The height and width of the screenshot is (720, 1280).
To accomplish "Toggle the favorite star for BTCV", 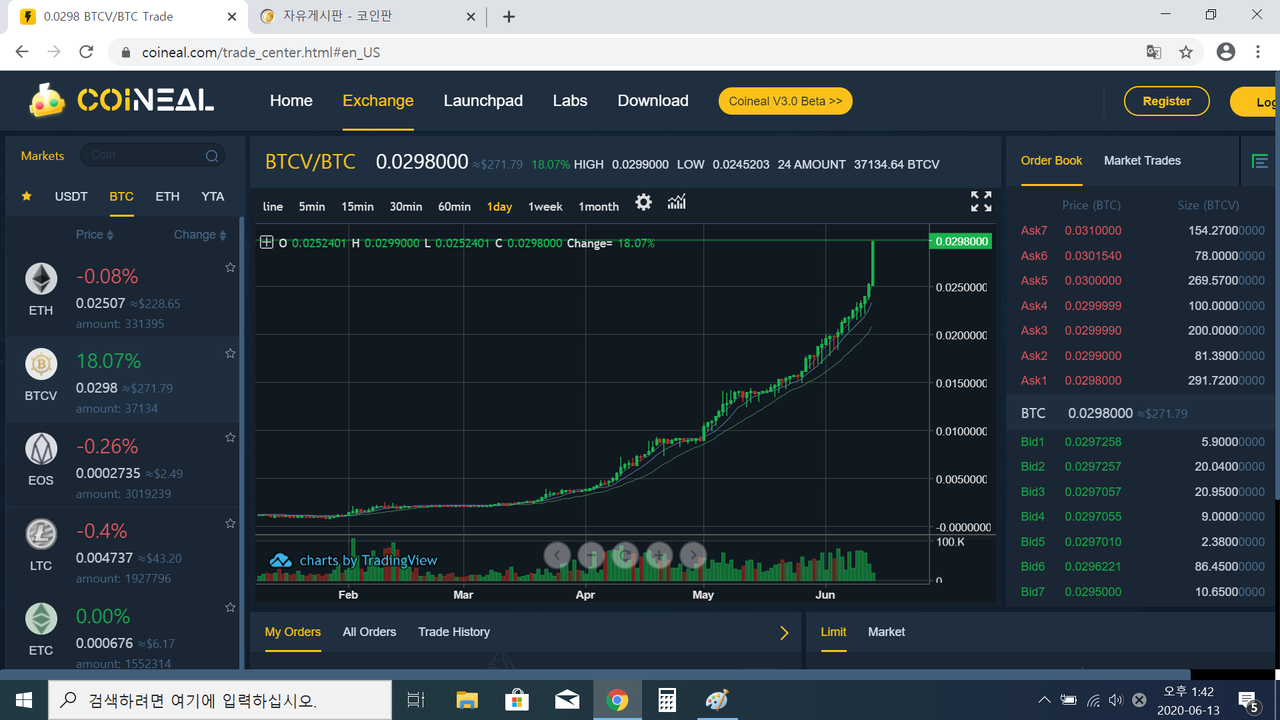I will pyautogui.click(x=230, y=353).
